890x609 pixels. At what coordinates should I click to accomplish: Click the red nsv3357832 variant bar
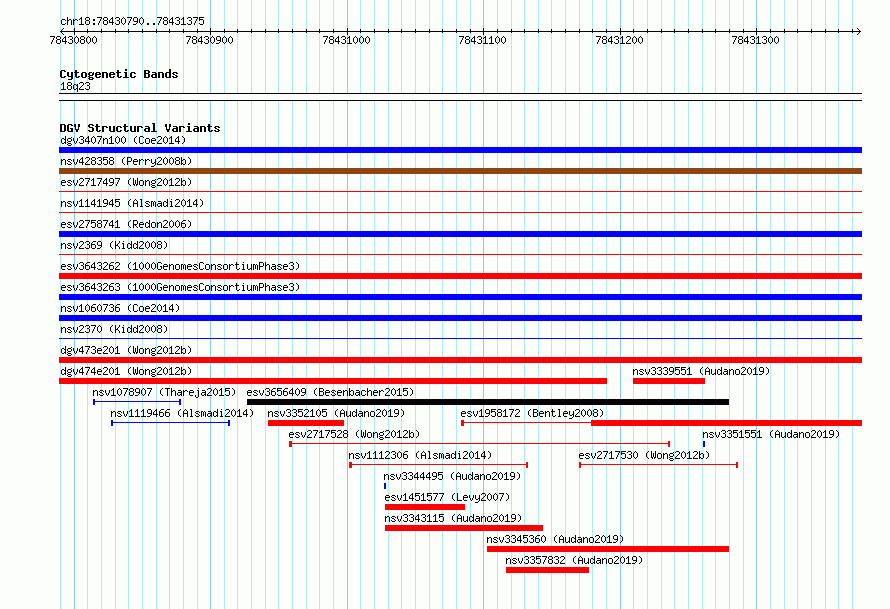pos(547,570)
